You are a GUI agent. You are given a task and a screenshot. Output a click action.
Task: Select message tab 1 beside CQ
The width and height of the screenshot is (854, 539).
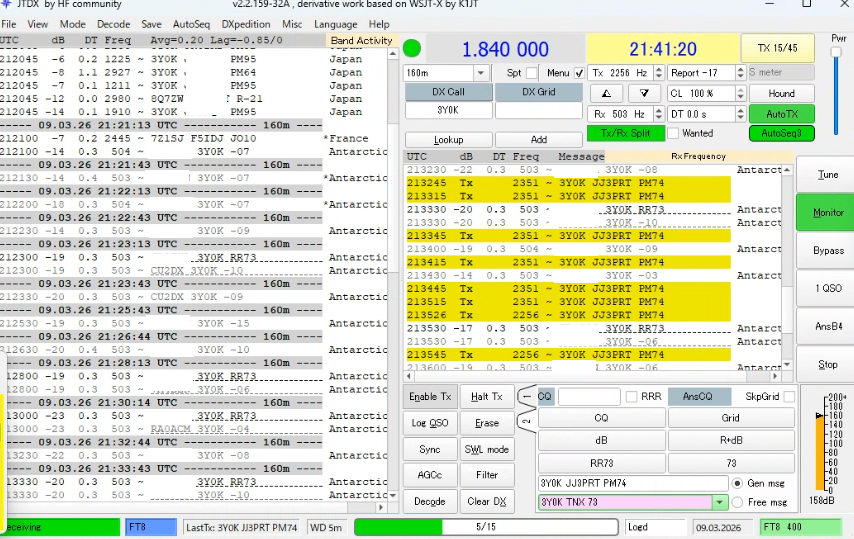[527, 396]
